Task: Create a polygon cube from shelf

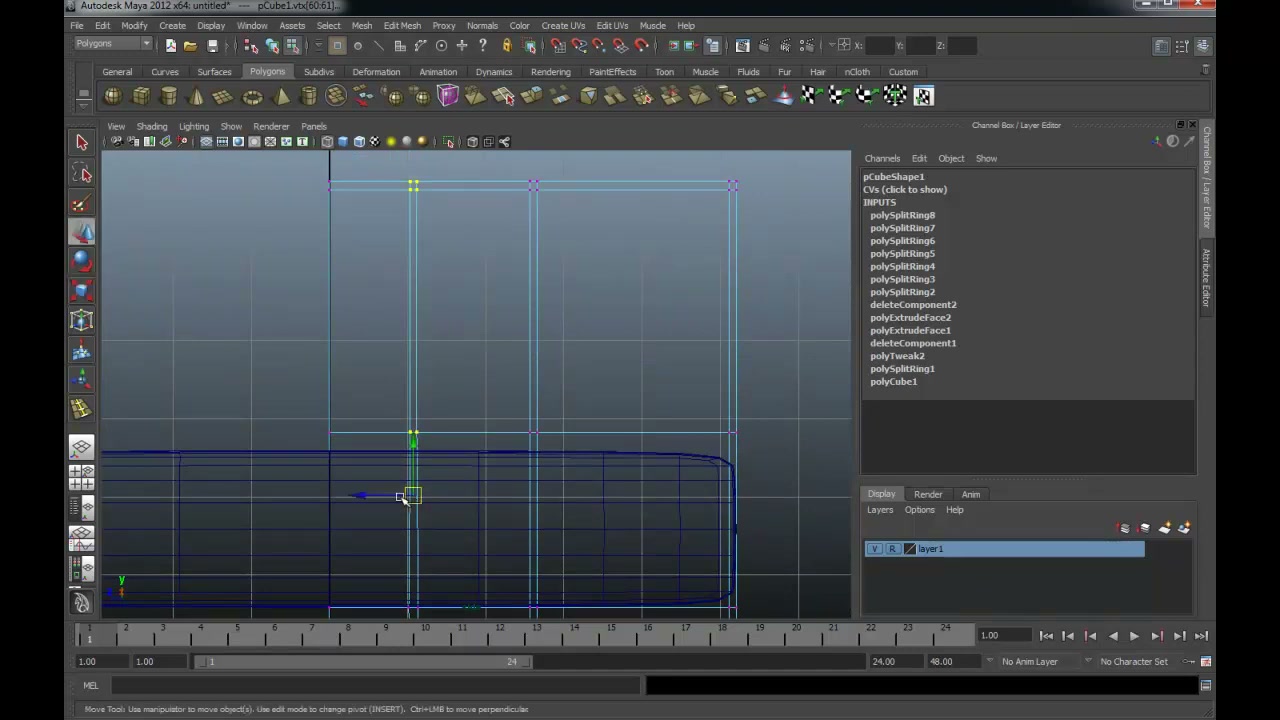Action: pos(141,96)
